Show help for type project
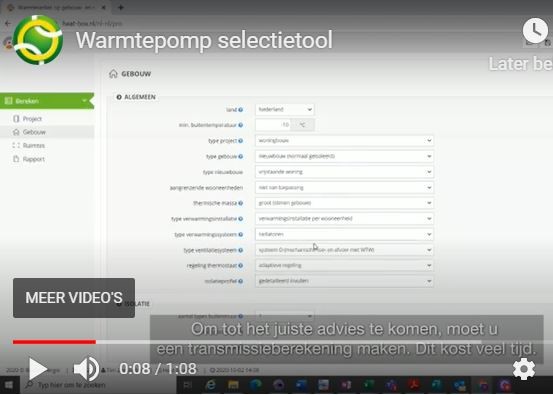 [x=241, y=141]
